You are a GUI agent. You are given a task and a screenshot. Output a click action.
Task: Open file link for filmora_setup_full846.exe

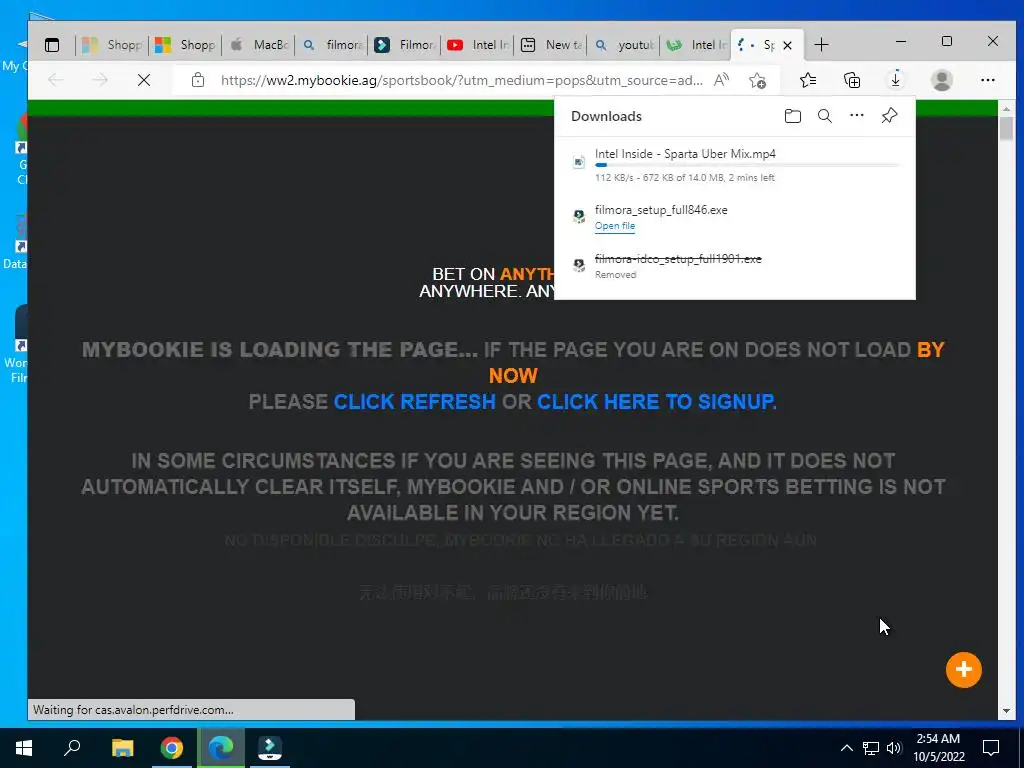pyautogui.click(x=615, y=226)
